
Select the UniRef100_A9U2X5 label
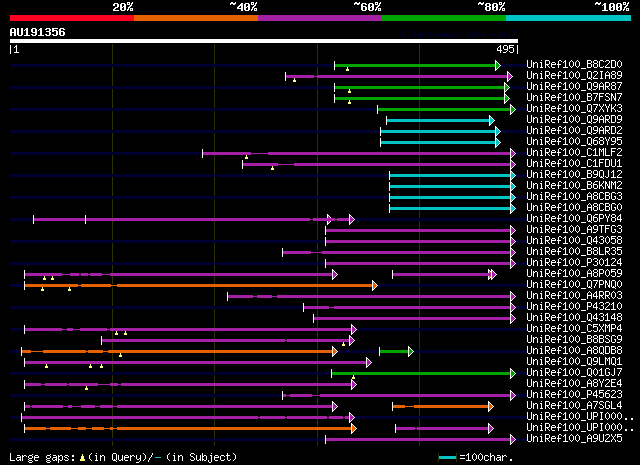click(x=574, y=439)
